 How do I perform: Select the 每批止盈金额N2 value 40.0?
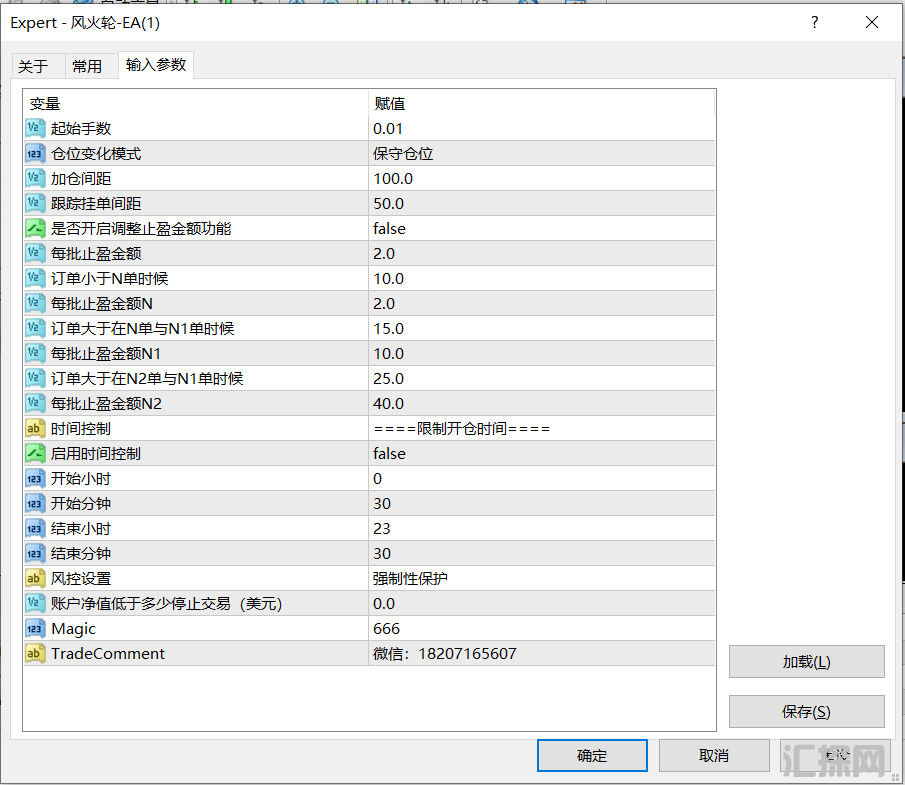tap(541, 403)
